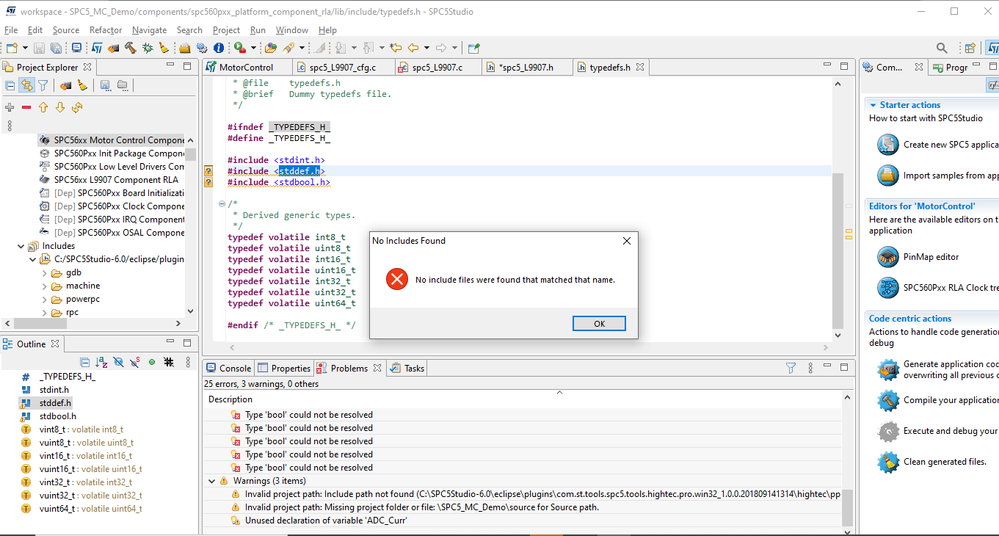Viewport: 999px width, 536px height.
Task: Close the No Includes Found dialog
Action: 626,241
